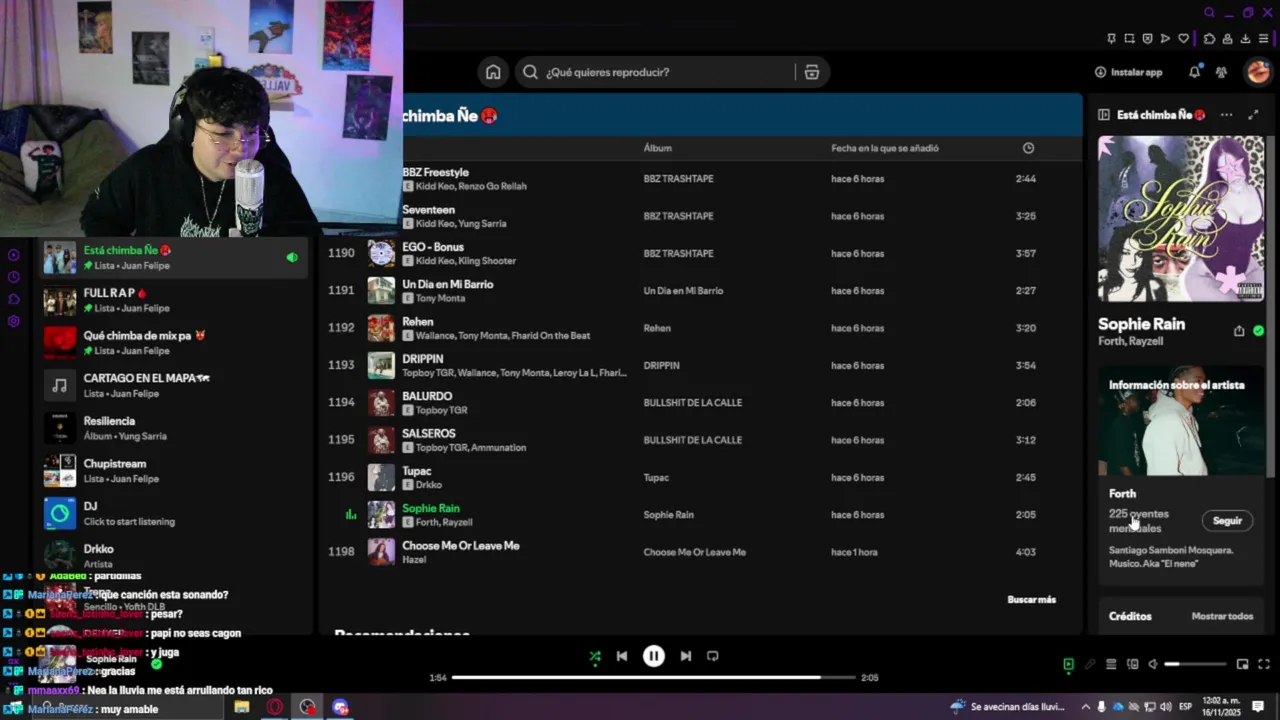The width and height of the screenshot is (1280, 720).
Task: Toggle shuffle playback
Action: click(x=595, y=656)
